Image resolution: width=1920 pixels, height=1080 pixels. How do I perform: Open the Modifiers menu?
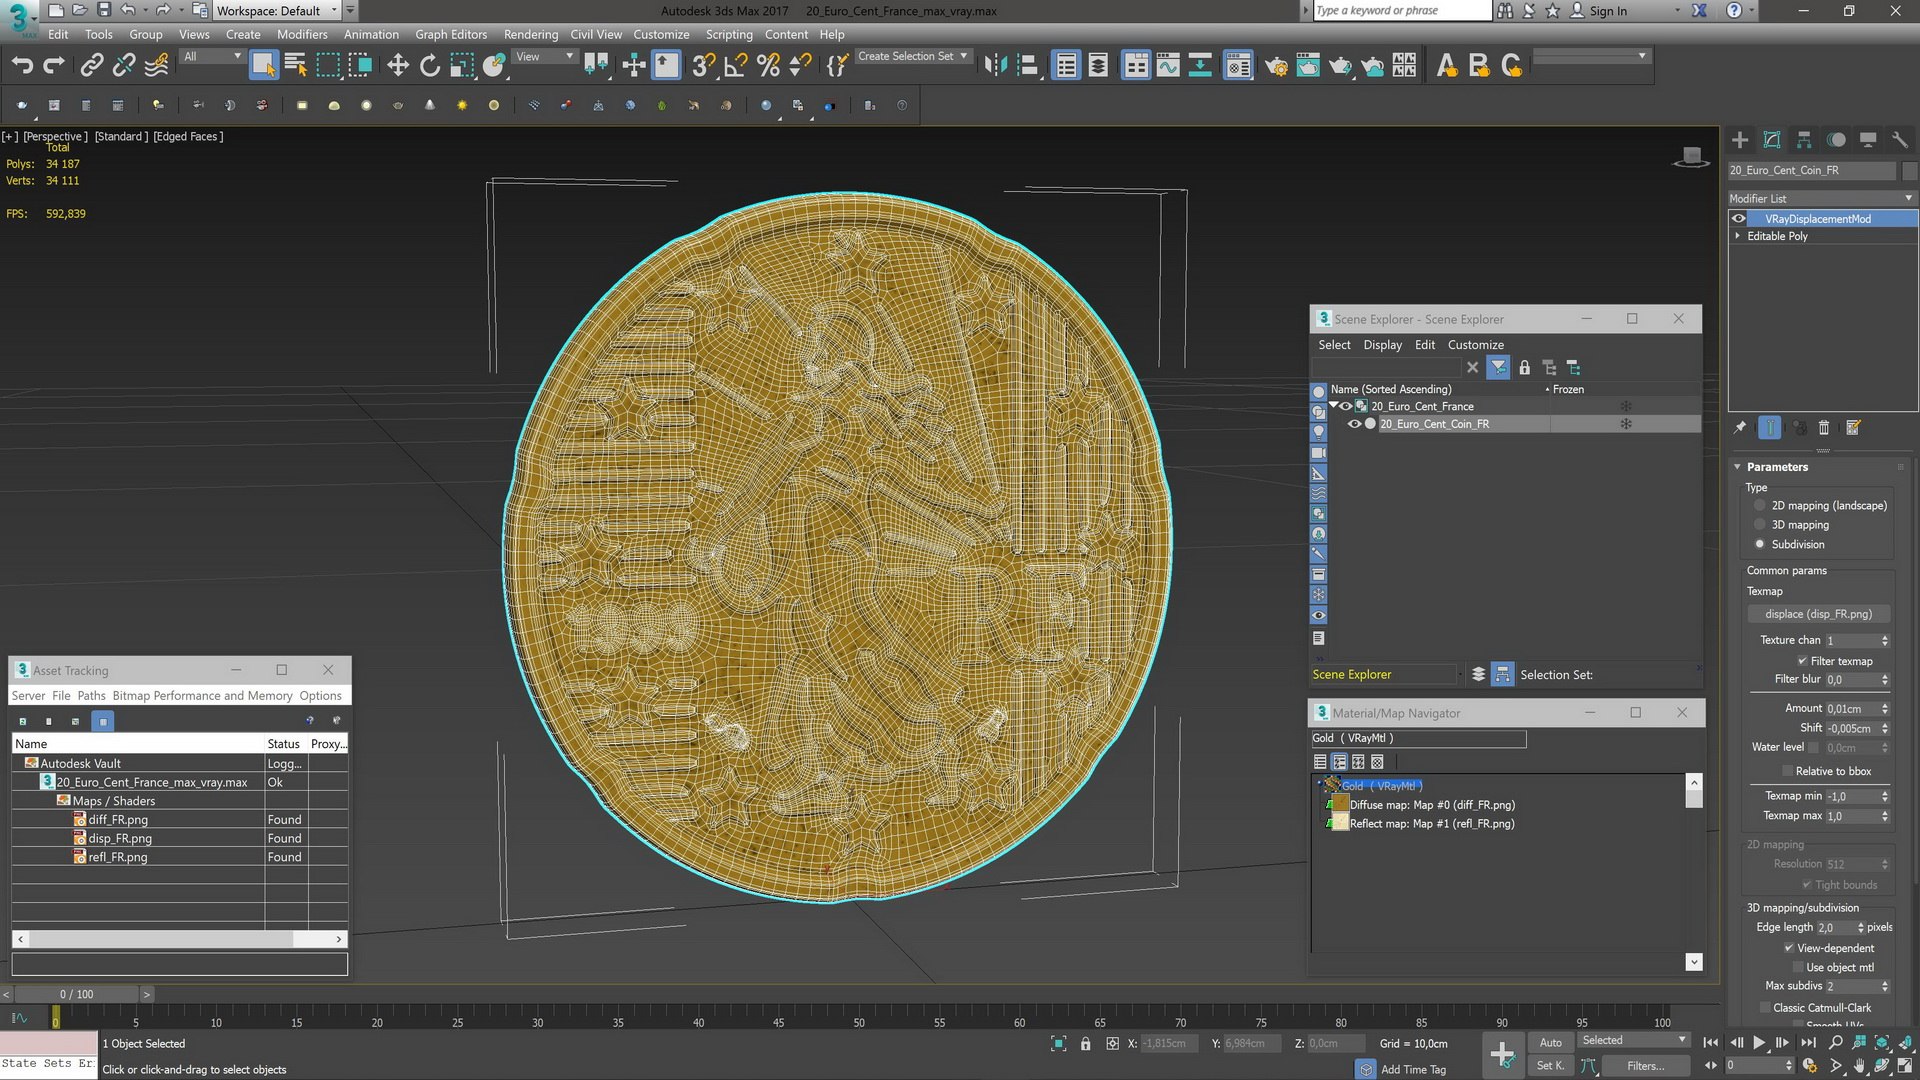[x=302, y=34]
